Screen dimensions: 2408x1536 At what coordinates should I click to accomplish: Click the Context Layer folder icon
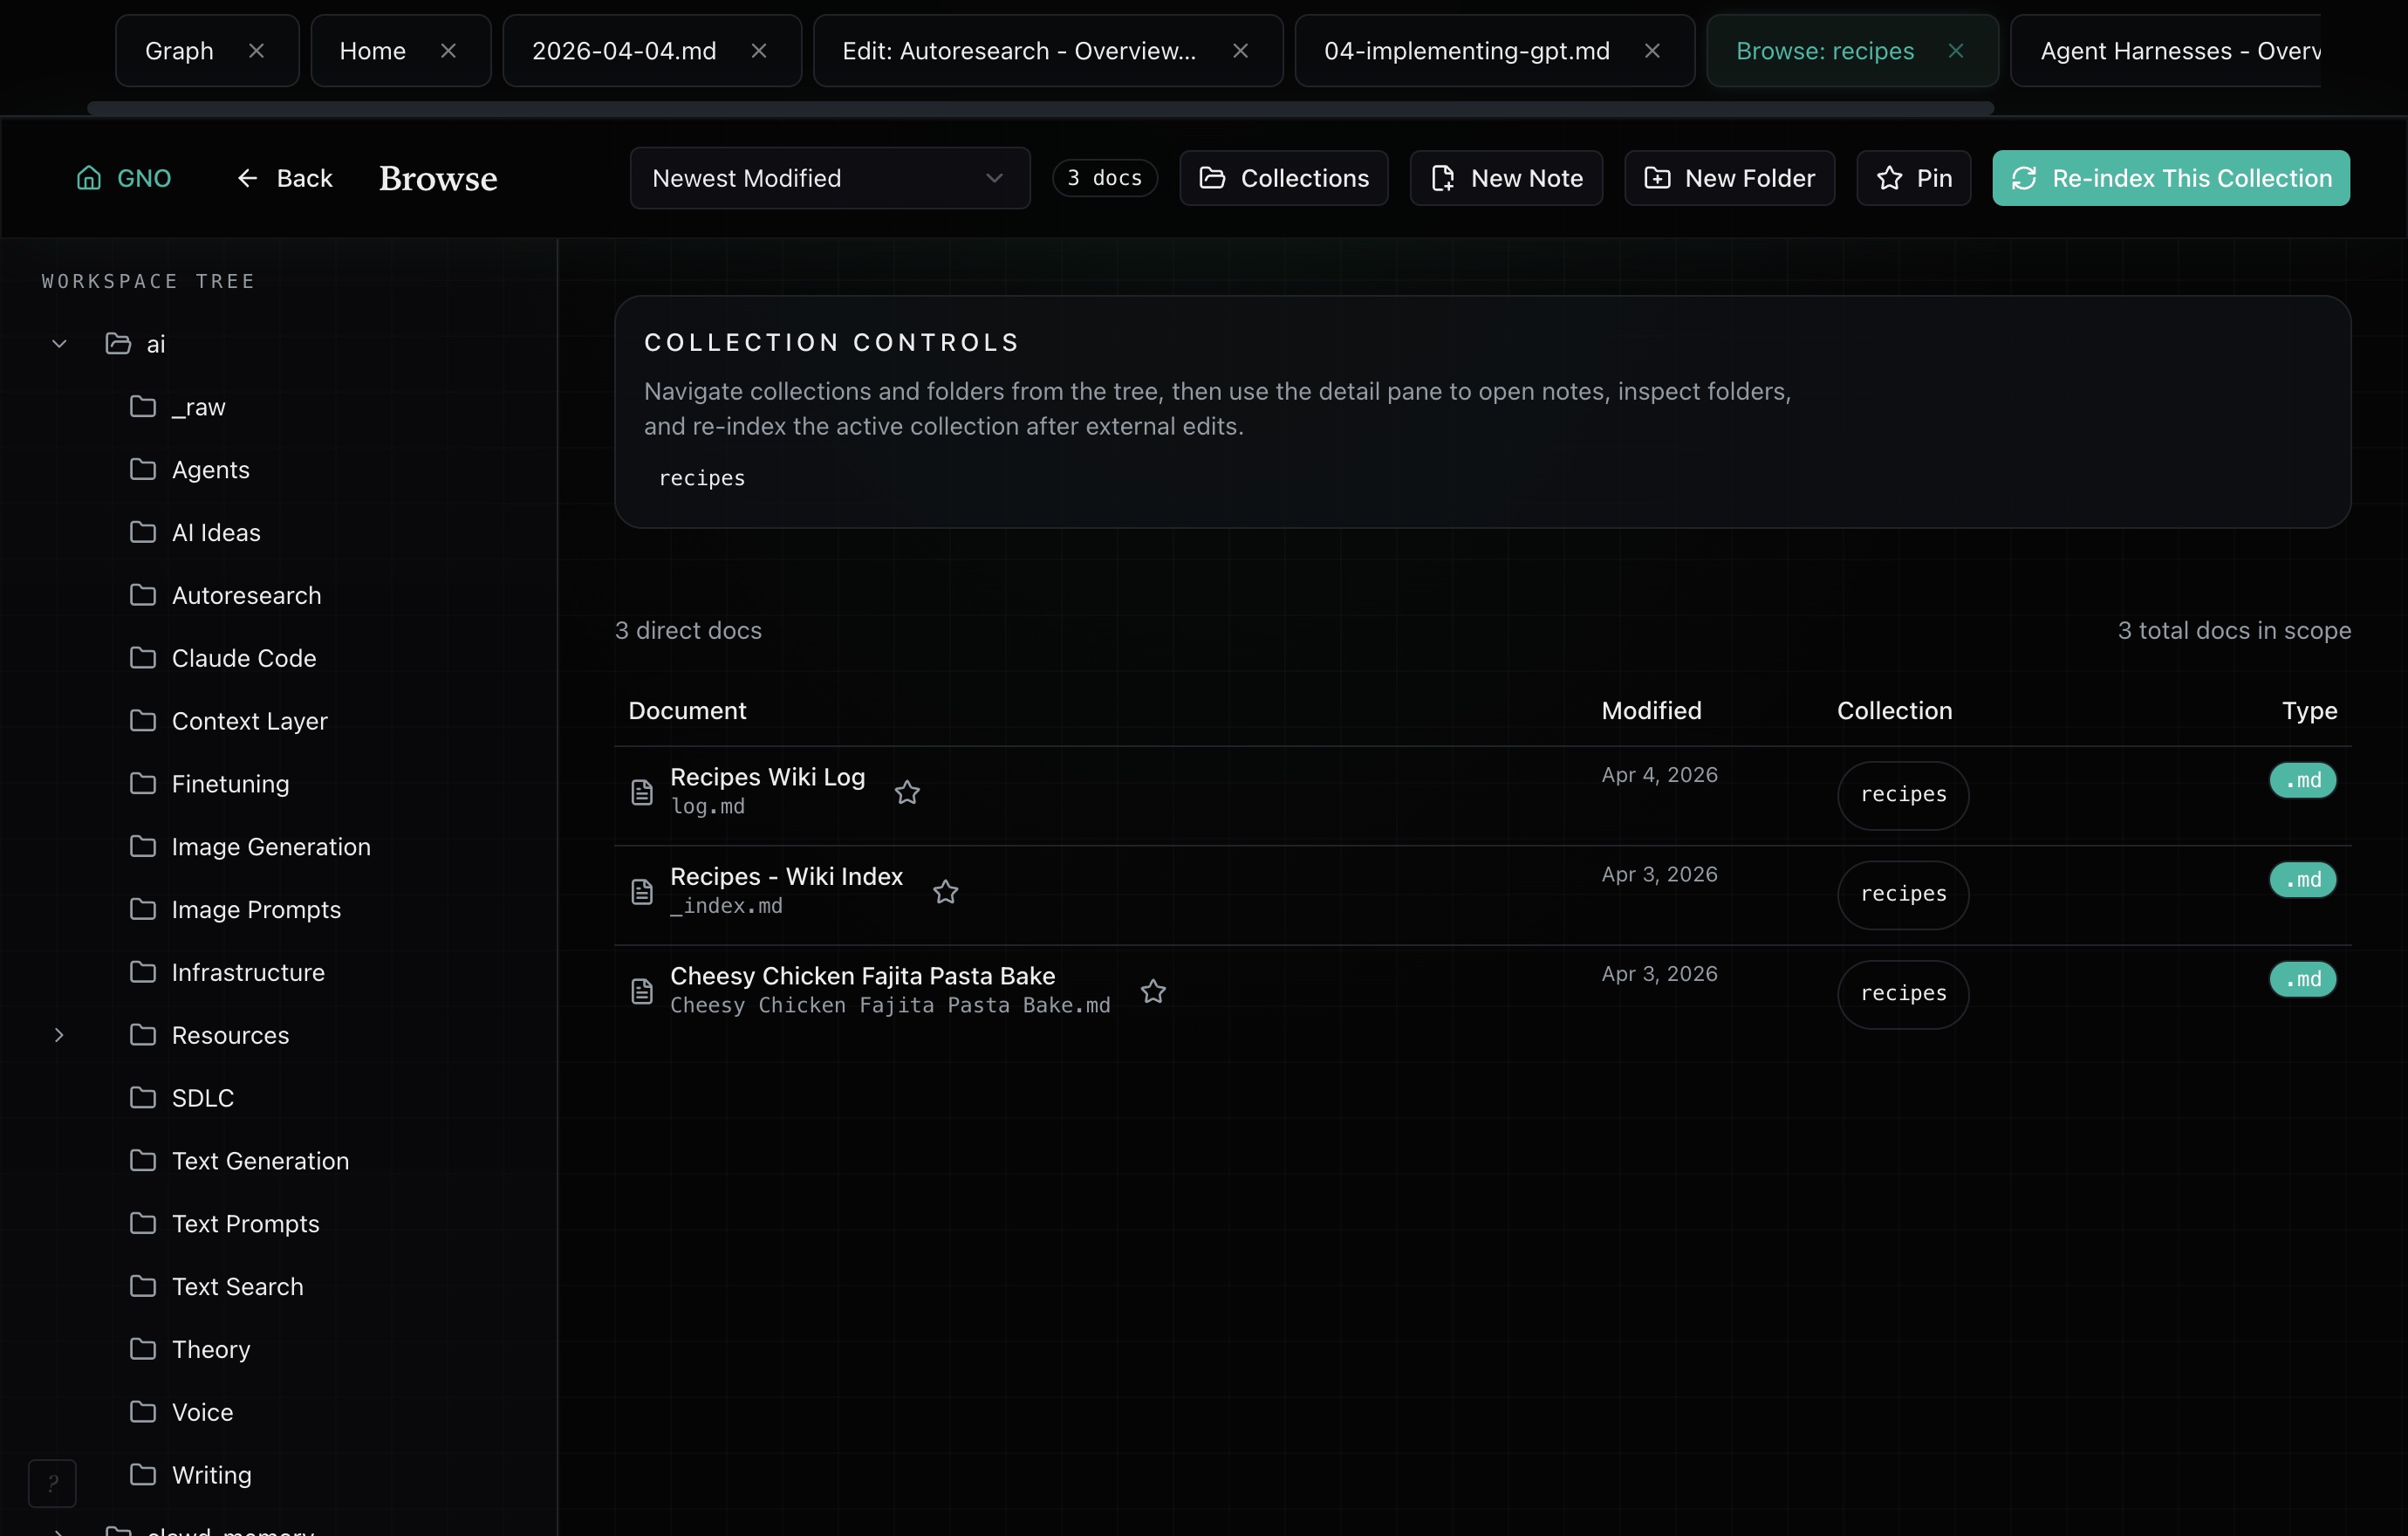(143, 721)
